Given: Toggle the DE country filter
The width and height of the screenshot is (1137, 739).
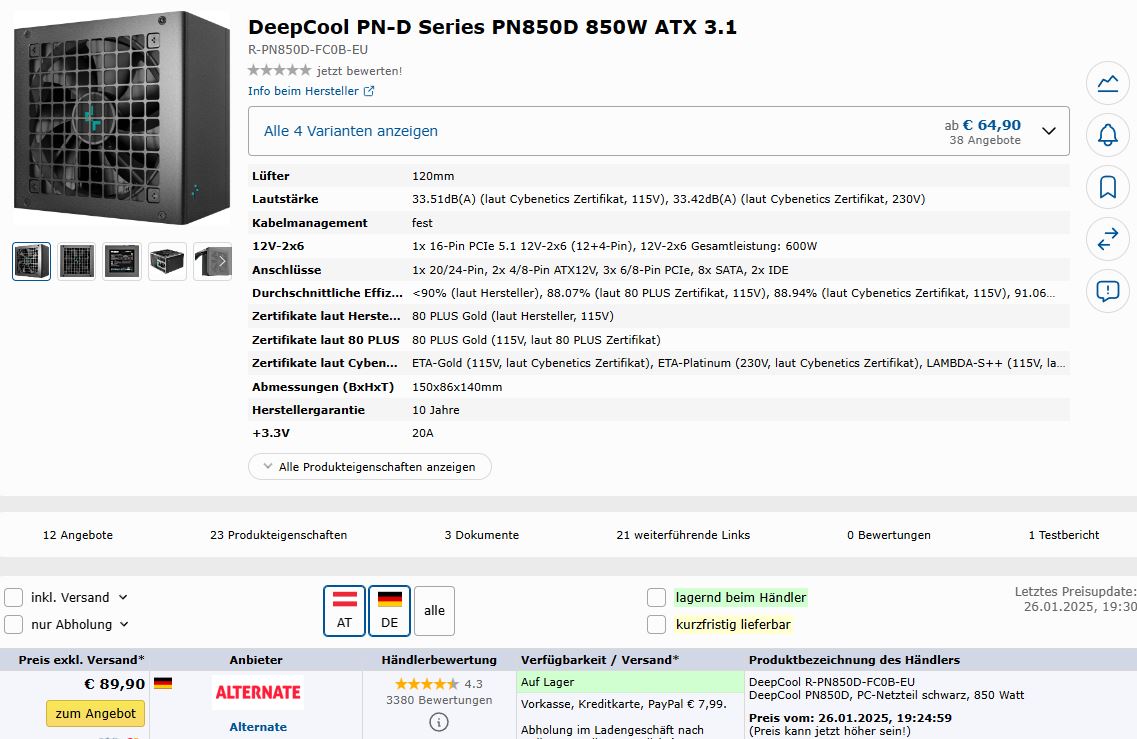Looking at the screenshot, I should (x=389, y=611).
